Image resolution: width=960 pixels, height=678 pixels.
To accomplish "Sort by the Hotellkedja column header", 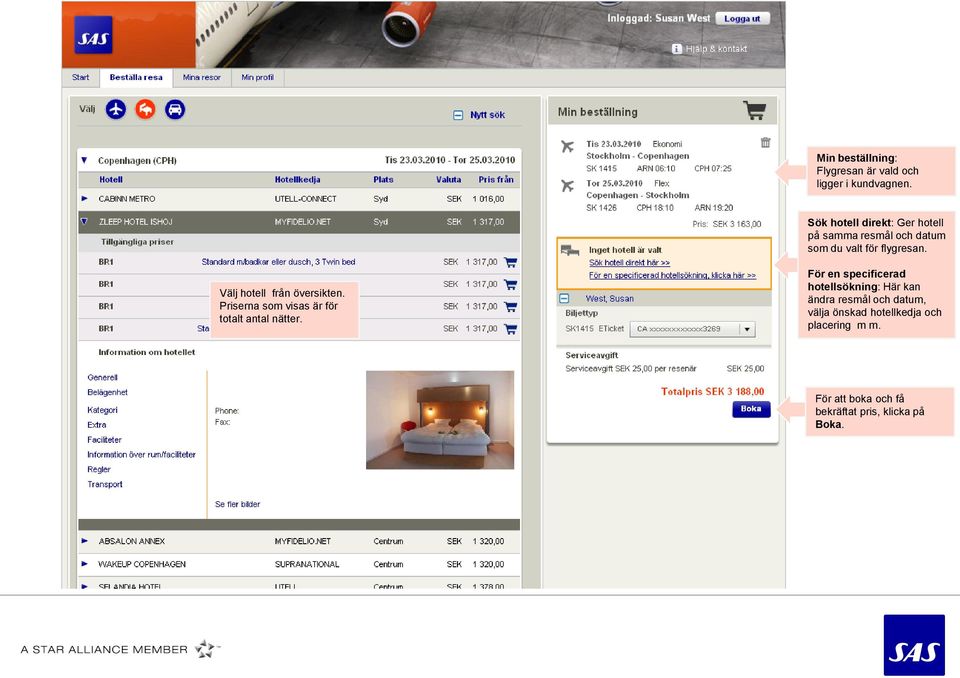I will (298, 179).
